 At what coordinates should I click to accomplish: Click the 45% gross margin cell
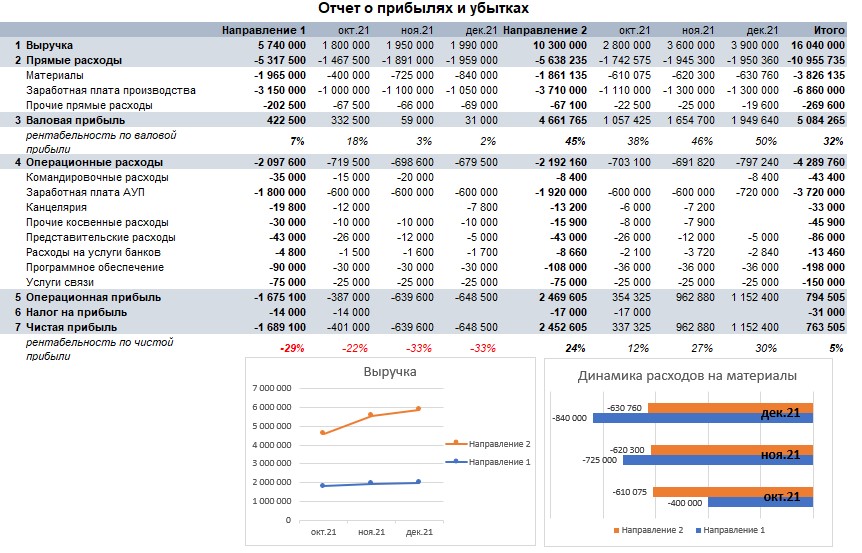[x=576, y=140]
